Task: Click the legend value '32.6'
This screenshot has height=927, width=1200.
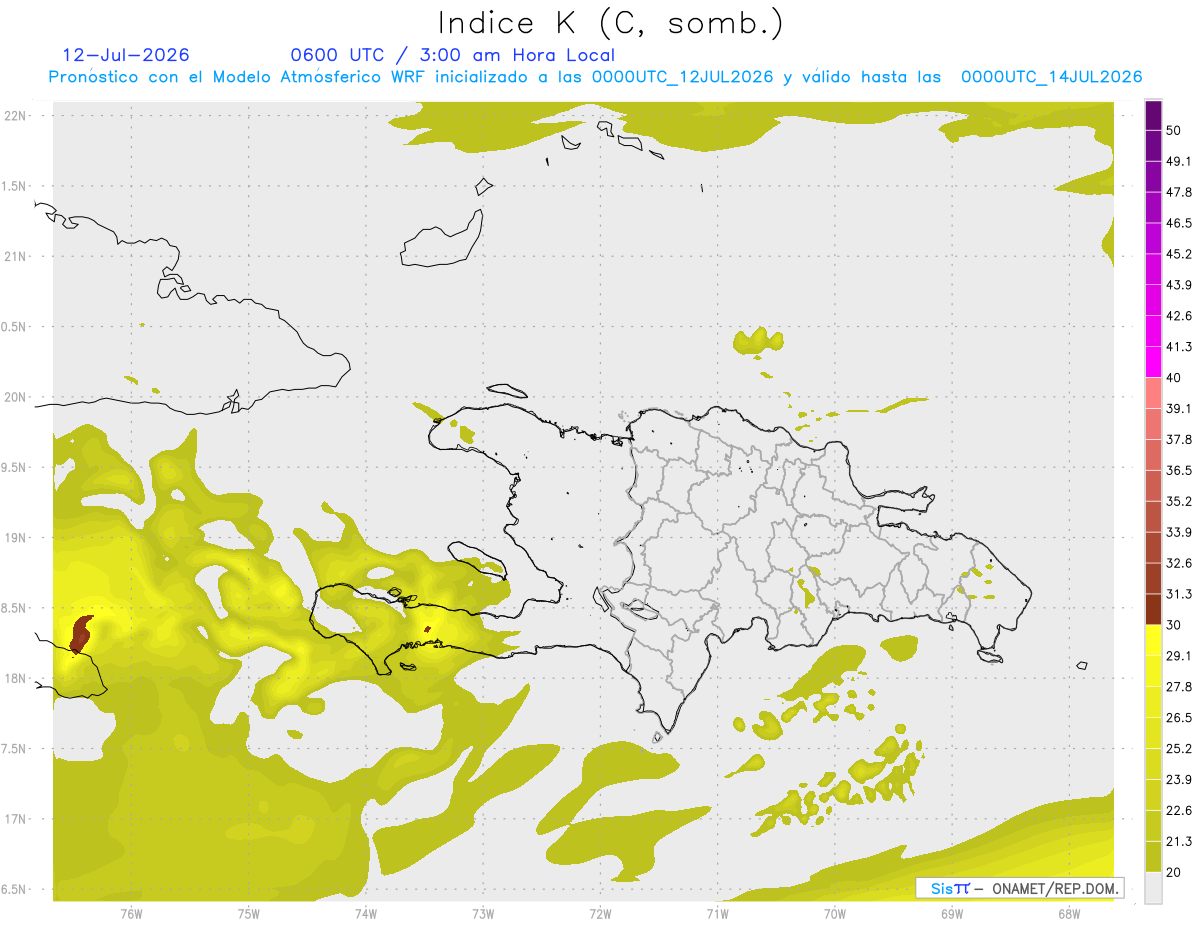Action: click(x=1179, y=563)
